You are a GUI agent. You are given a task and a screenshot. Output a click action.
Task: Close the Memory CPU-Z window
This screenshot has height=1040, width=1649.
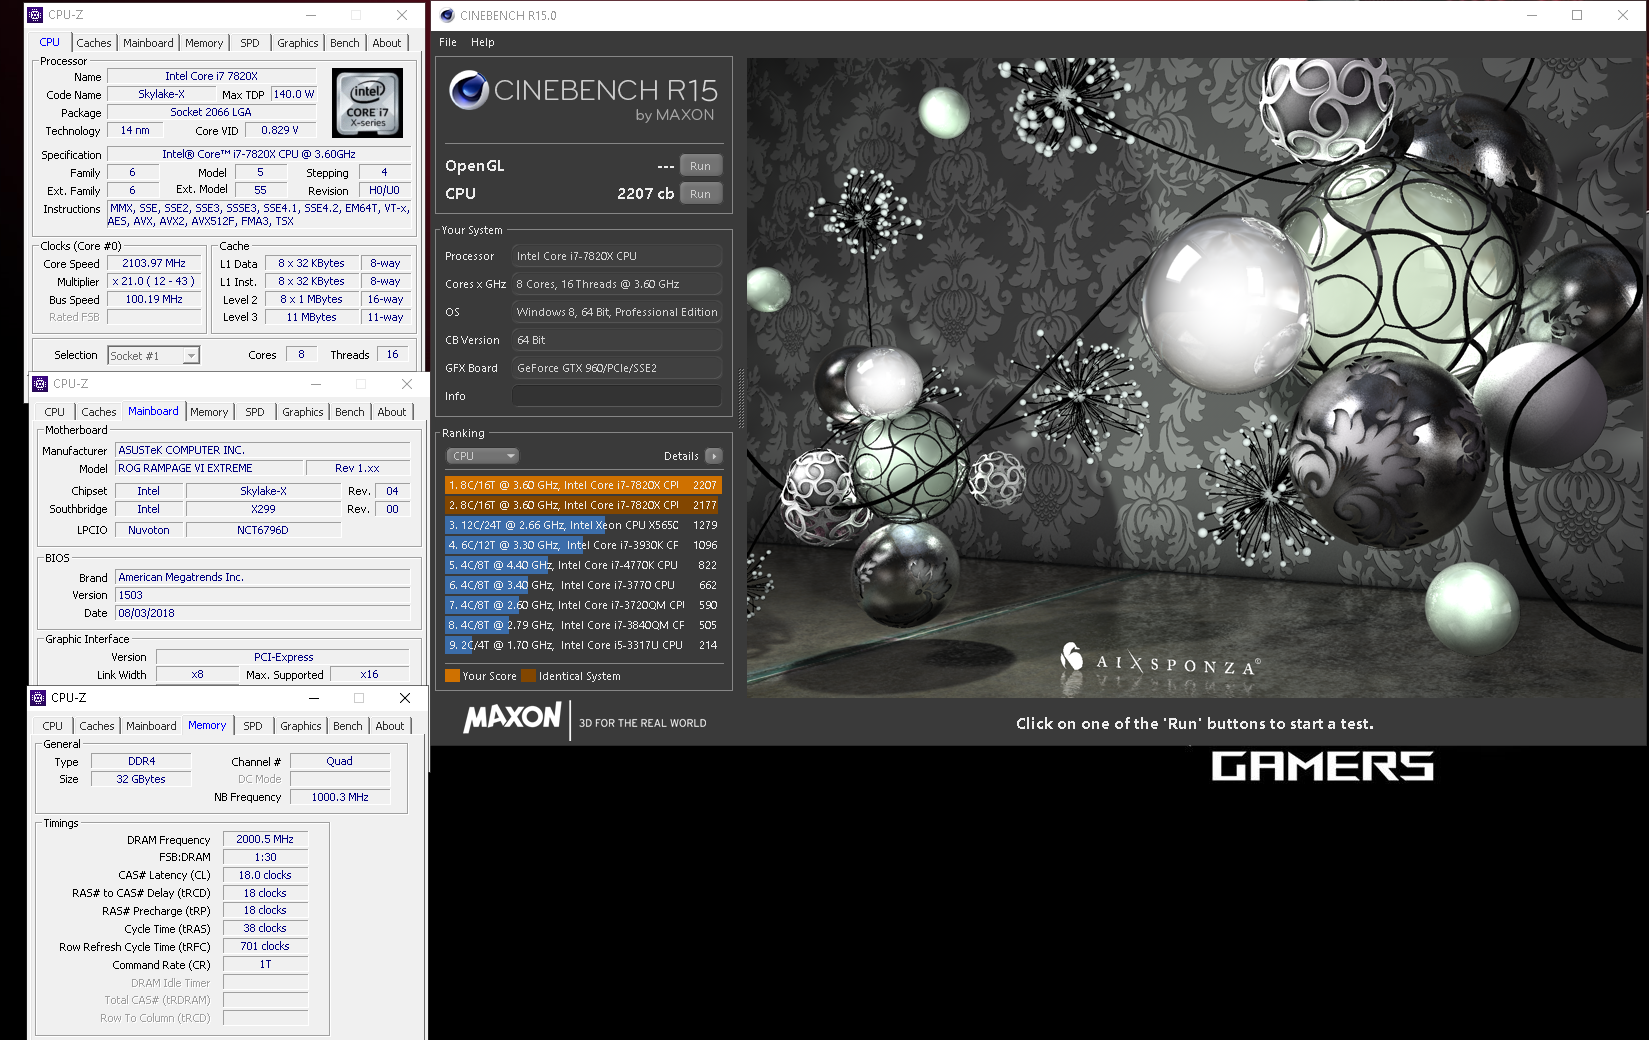click(405, 698)
